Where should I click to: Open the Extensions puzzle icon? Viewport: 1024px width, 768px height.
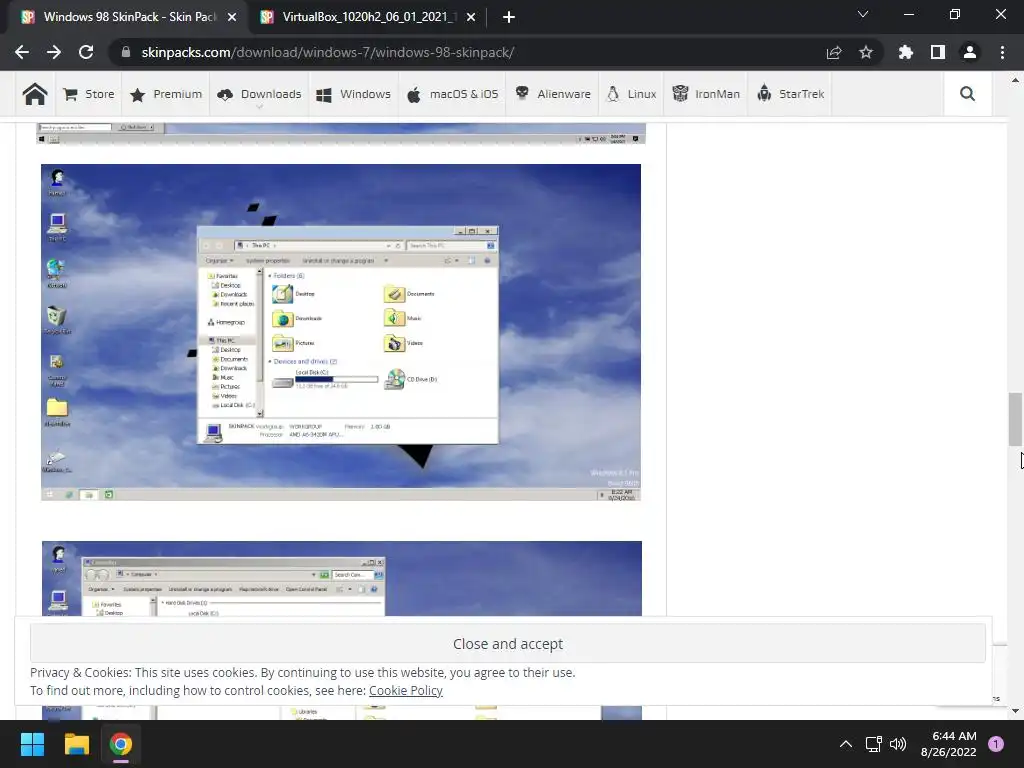pyautogui.click(x=905, y=52)
